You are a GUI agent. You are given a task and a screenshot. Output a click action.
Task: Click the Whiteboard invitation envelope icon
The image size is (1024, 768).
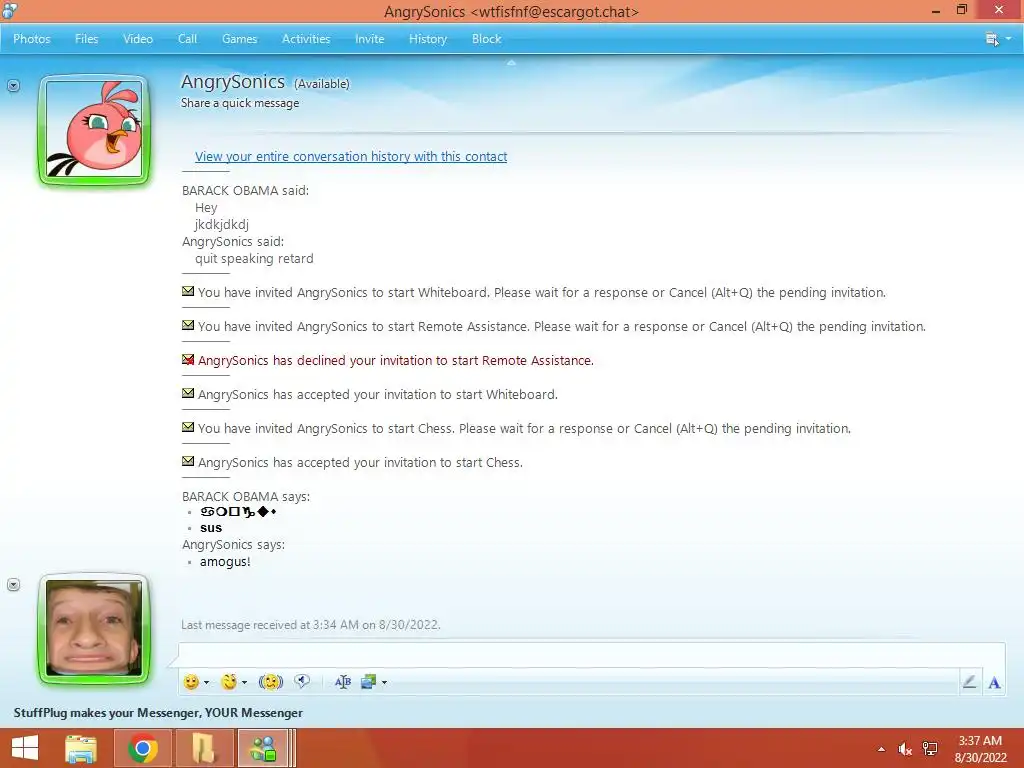click(188, 291)
